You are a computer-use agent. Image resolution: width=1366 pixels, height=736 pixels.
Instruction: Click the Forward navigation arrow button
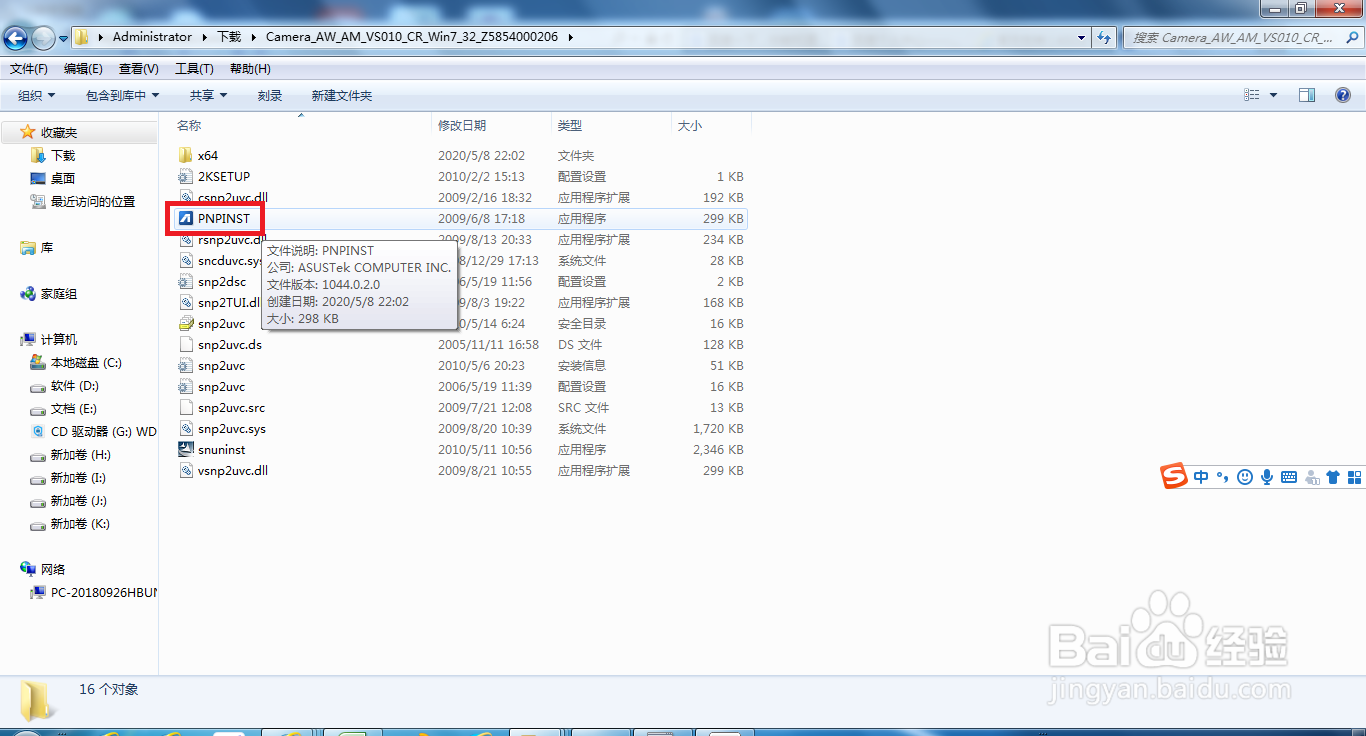[x=43, y=39]
